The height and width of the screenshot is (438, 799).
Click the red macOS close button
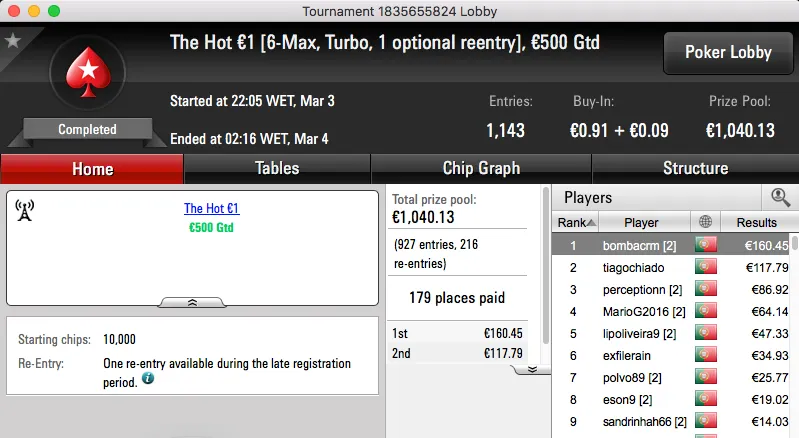click(12, 10)
